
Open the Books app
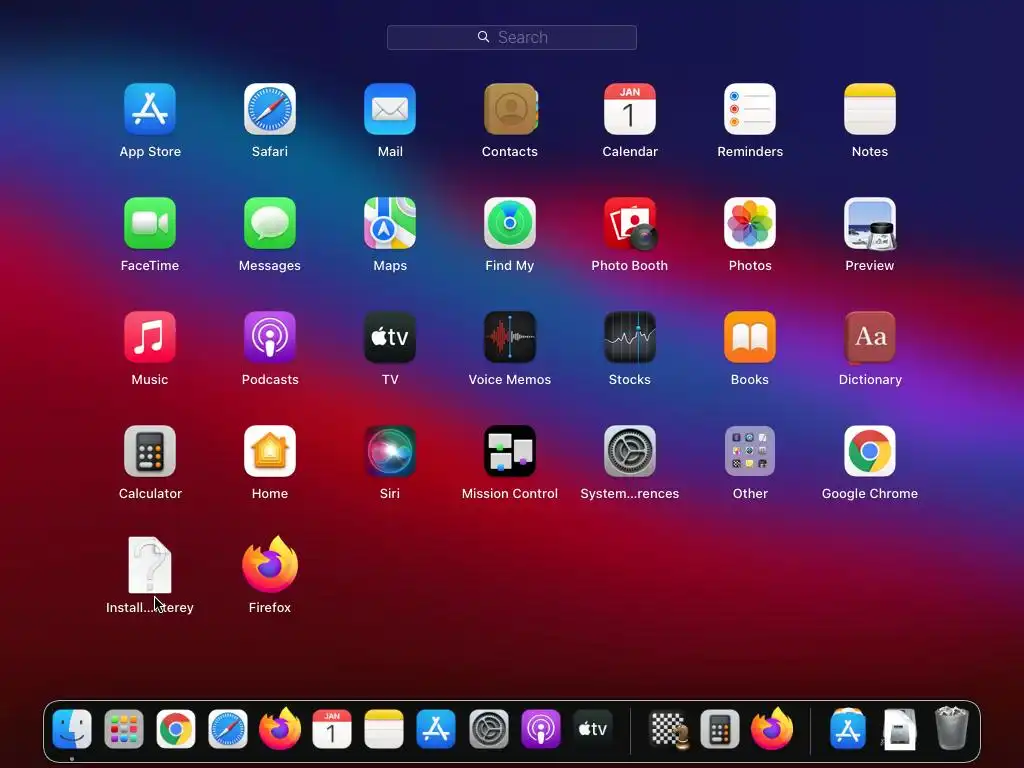[x=750, y=337]
